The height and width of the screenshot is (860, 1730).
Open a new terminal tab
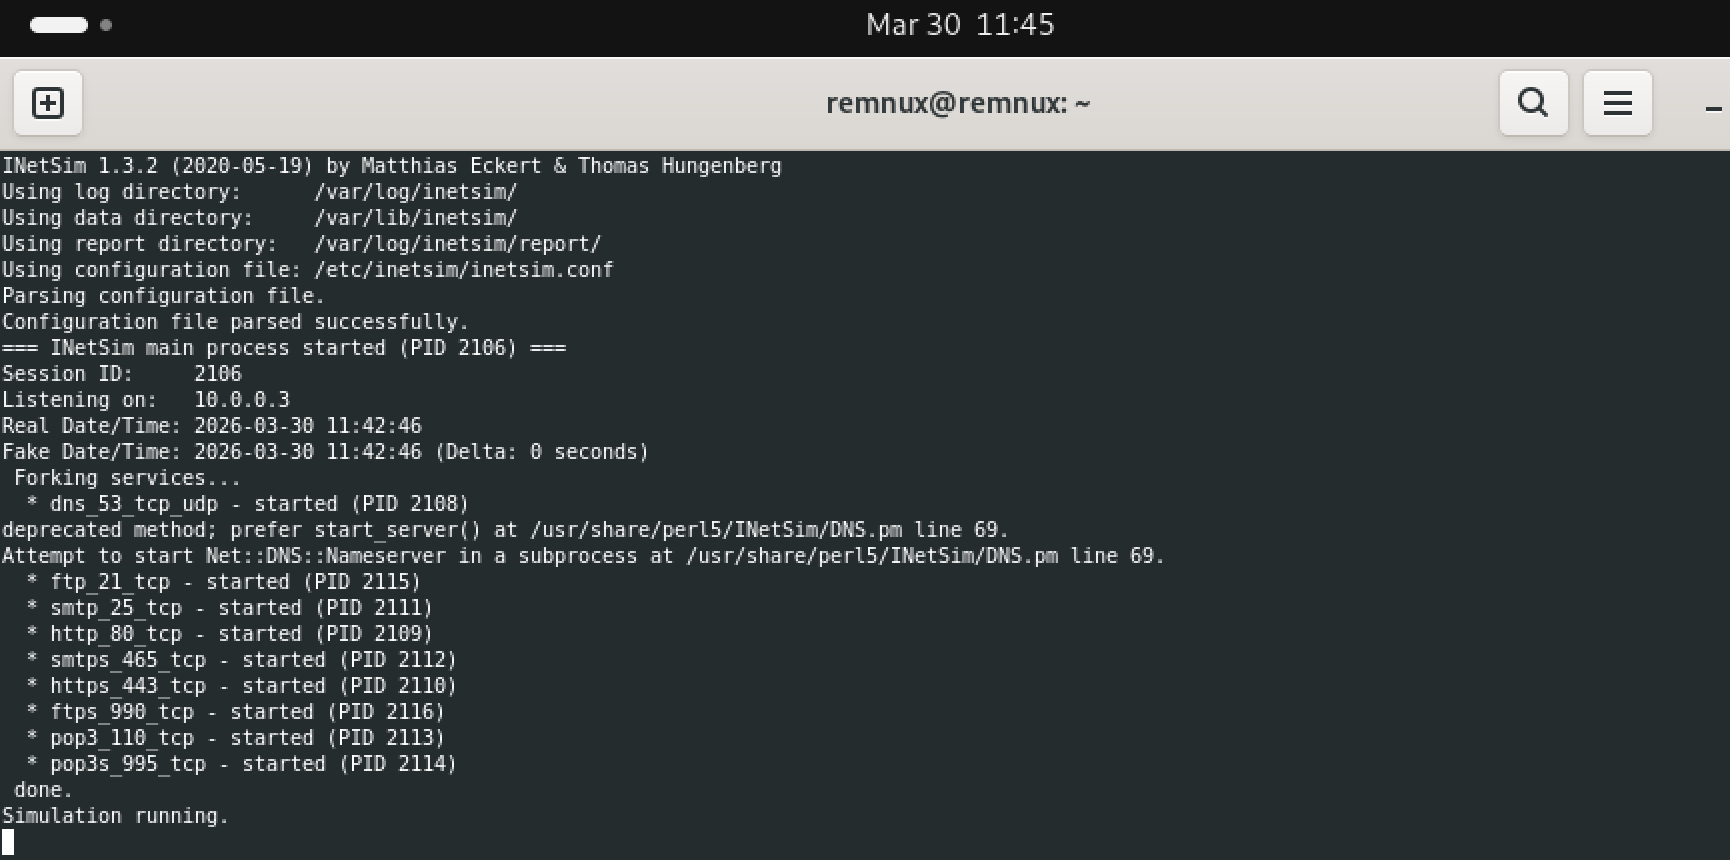(48, 103)
